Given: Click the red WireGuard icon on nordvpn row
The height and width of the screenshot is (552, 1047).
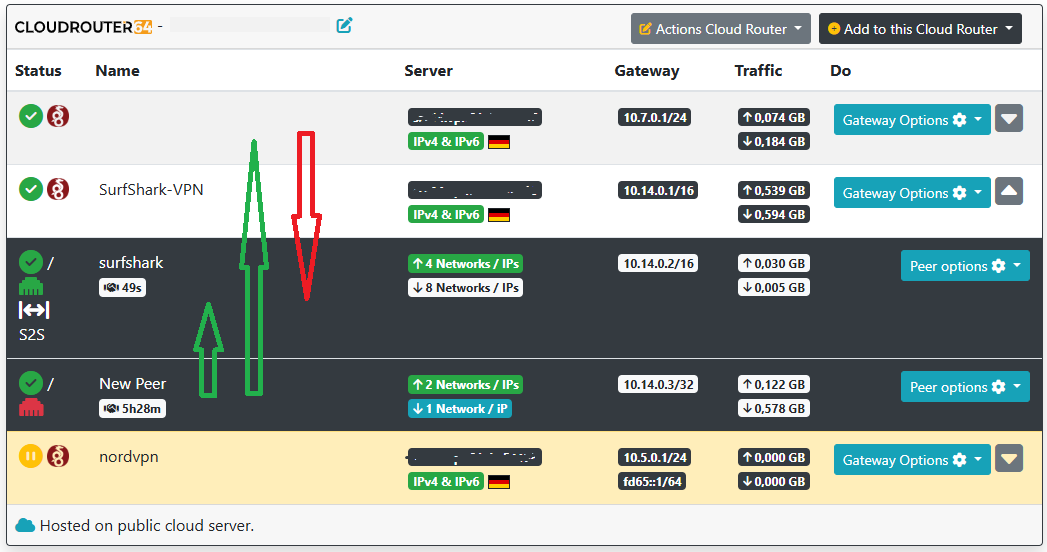Looking at the screenshot, I should pos(59,456).
